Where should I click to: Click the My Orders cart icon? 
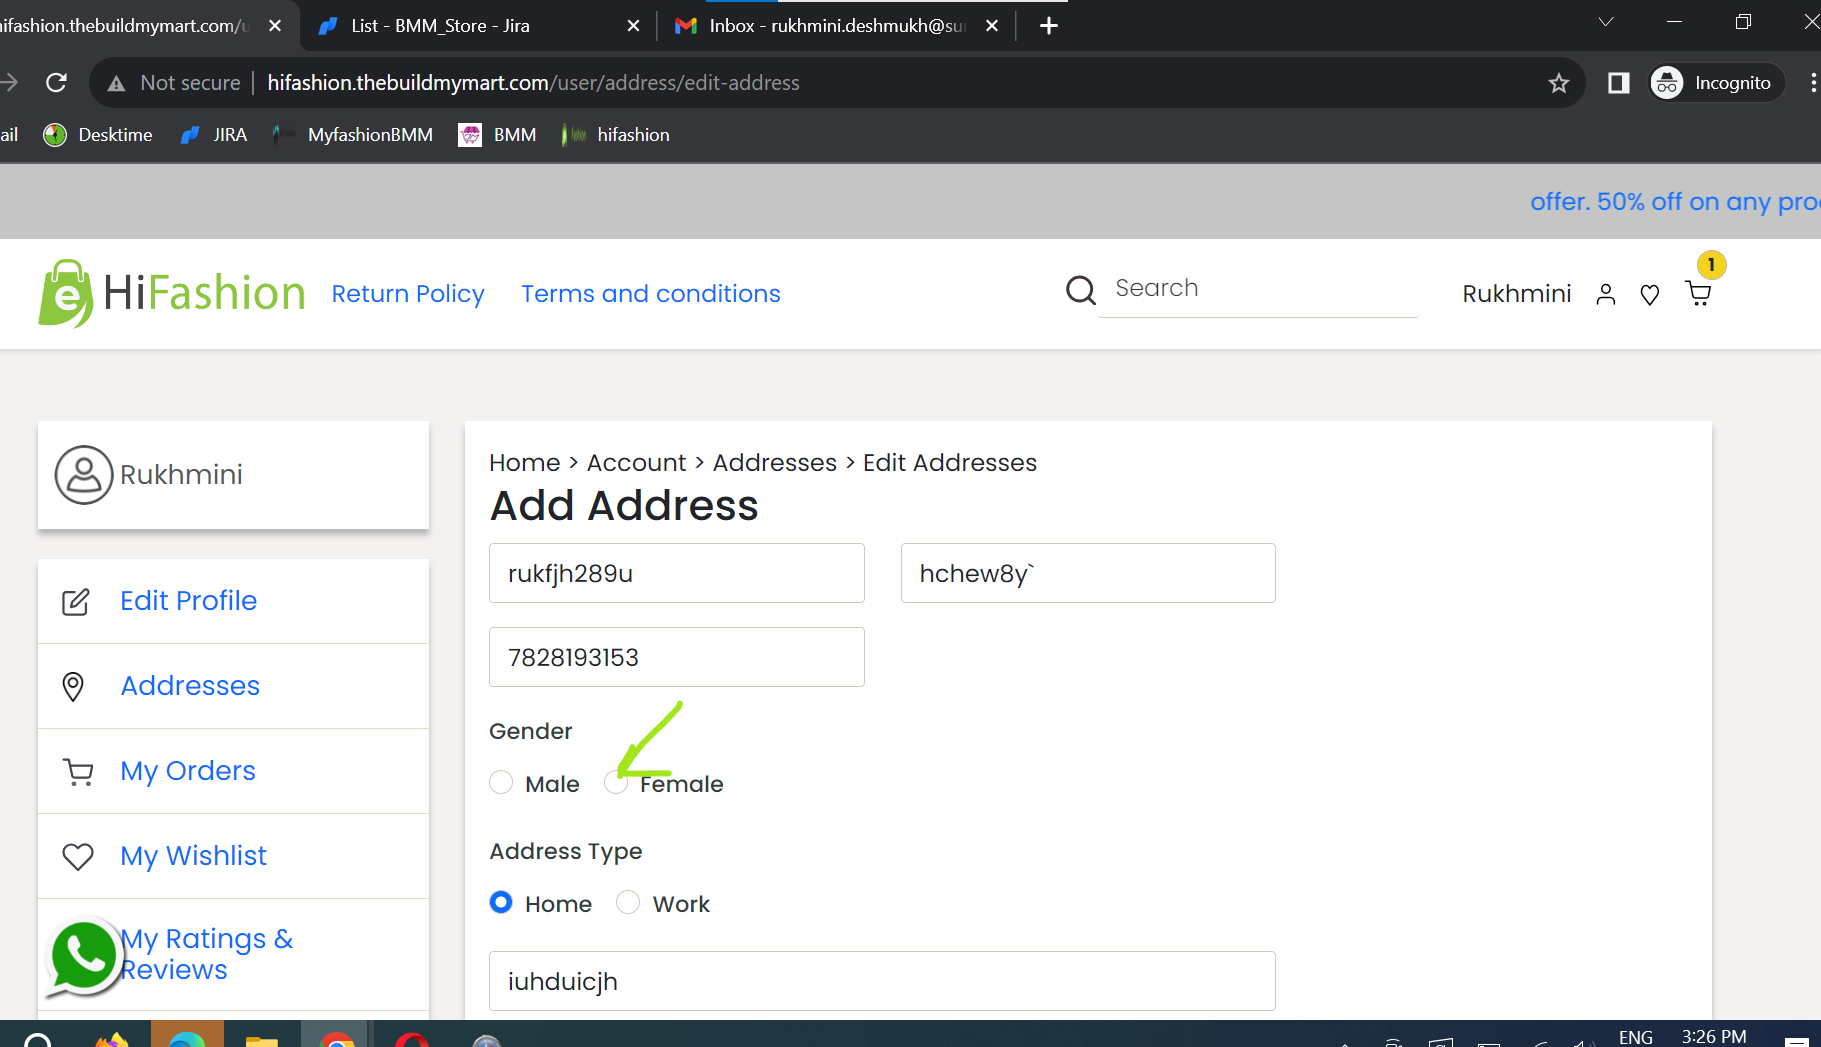[x=78, y=772]
